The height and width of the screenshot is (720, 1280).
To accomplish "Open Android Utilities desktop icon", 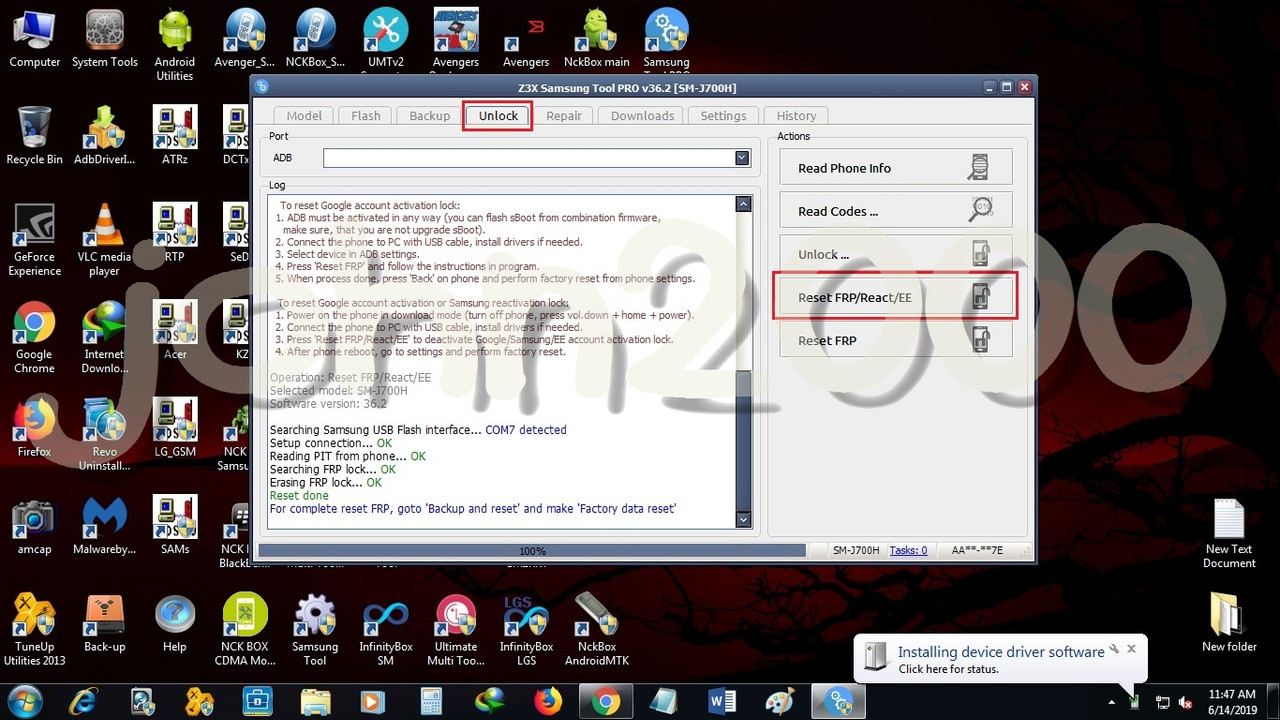I will click(175, 46).
